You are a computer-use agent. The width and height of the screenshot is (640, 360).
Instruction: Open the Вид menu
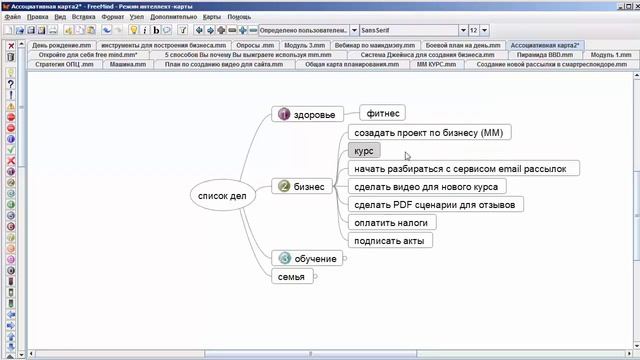coord(60,17)
